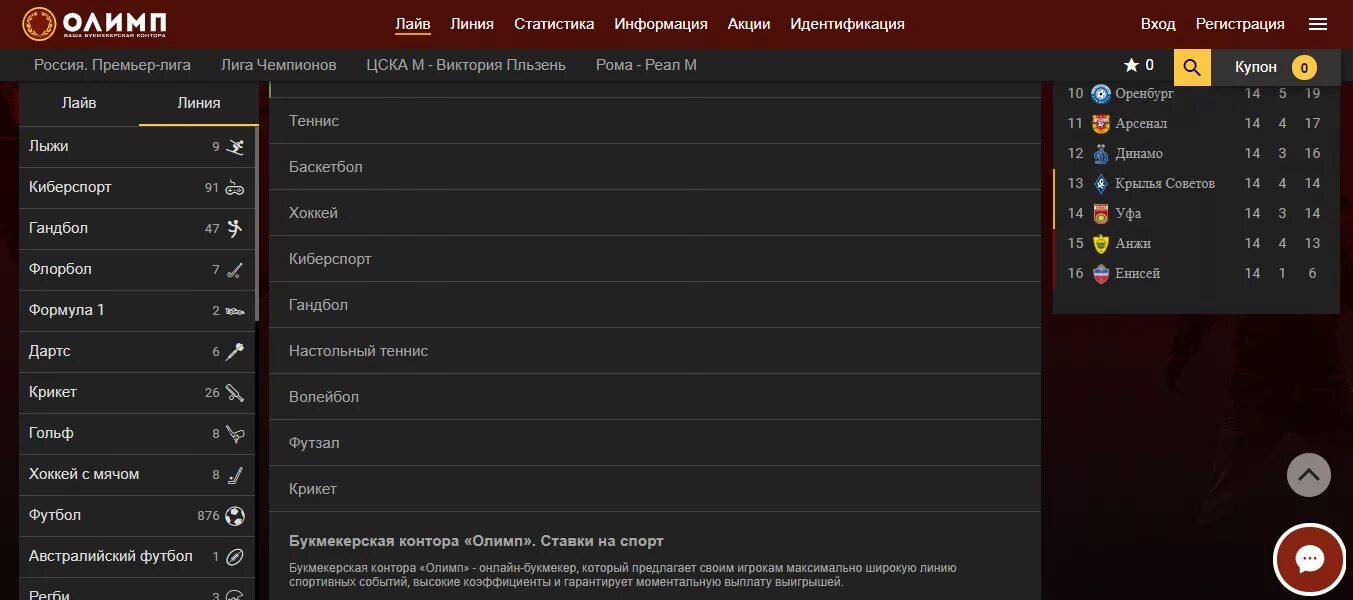
Task: Open Линия in the top navigation
Action: [x=472, y=24]
